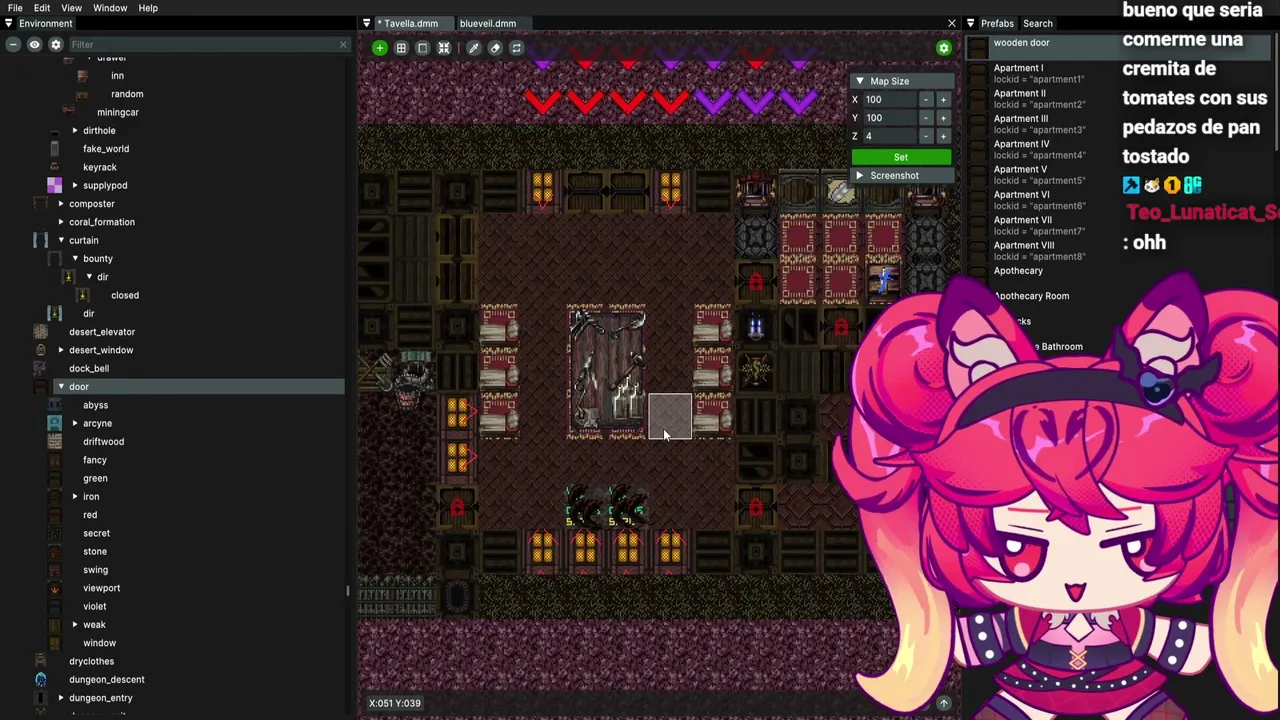Screen dimensions: 1280x720
Task: Edit the X map size field
Action: pos(891,100)
